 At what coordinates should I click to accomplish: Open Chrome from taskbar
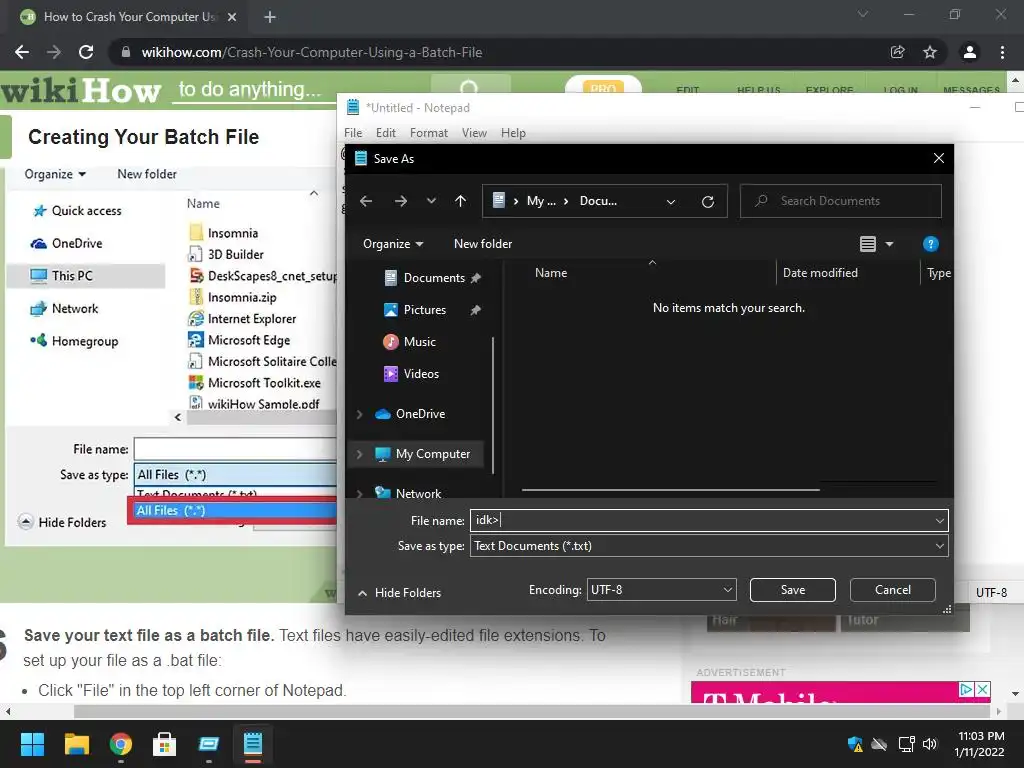click(x=121, y=744)
